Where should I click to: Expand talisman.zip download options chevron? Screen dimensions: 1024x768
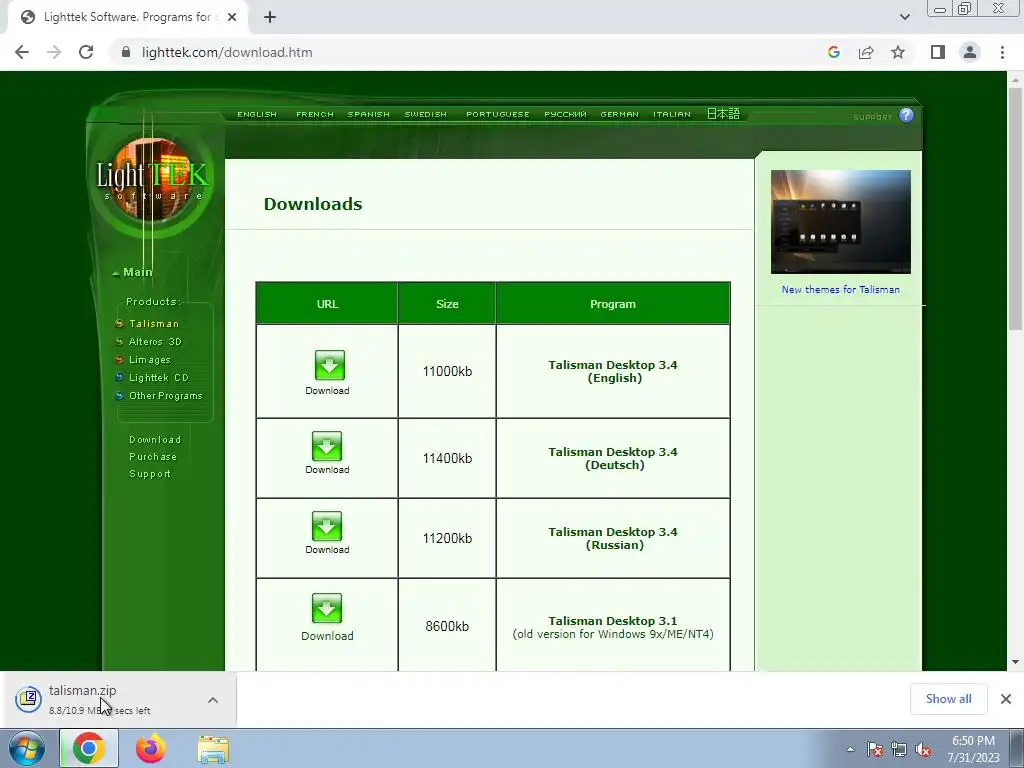(x=213, y=700)
